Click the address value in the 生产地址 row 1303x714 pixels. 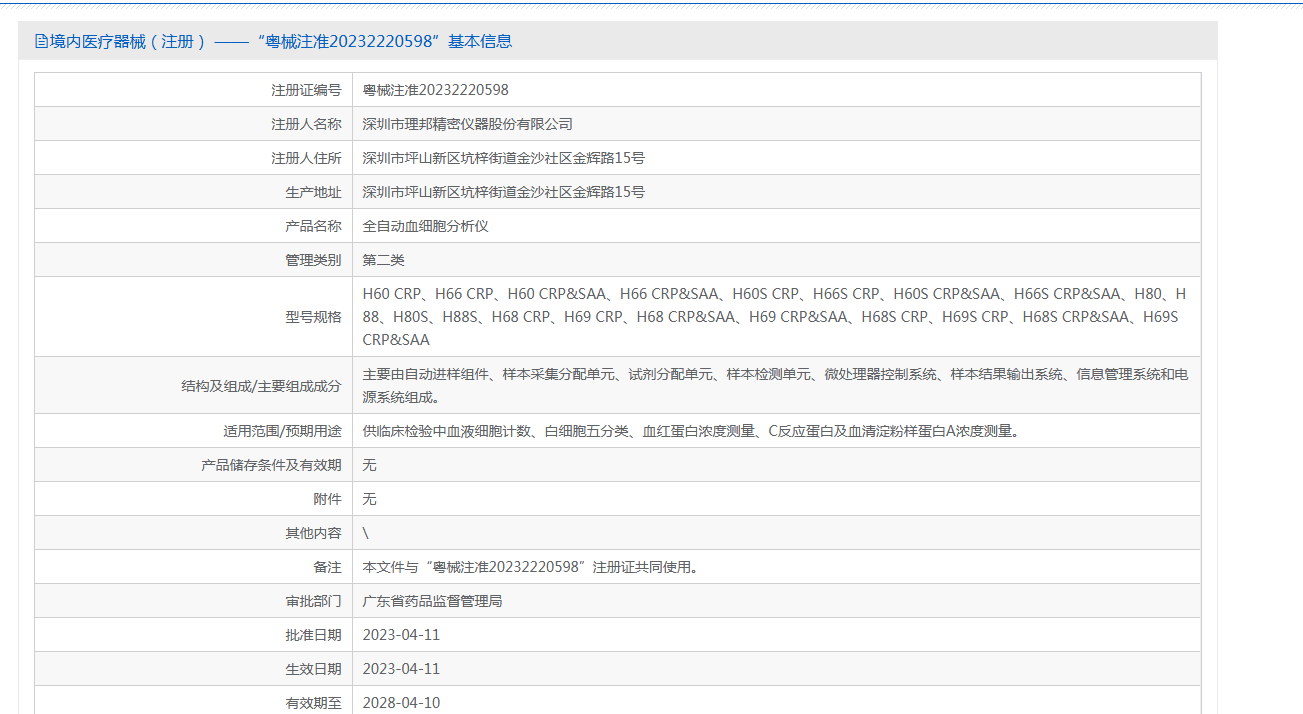point(503,192)
